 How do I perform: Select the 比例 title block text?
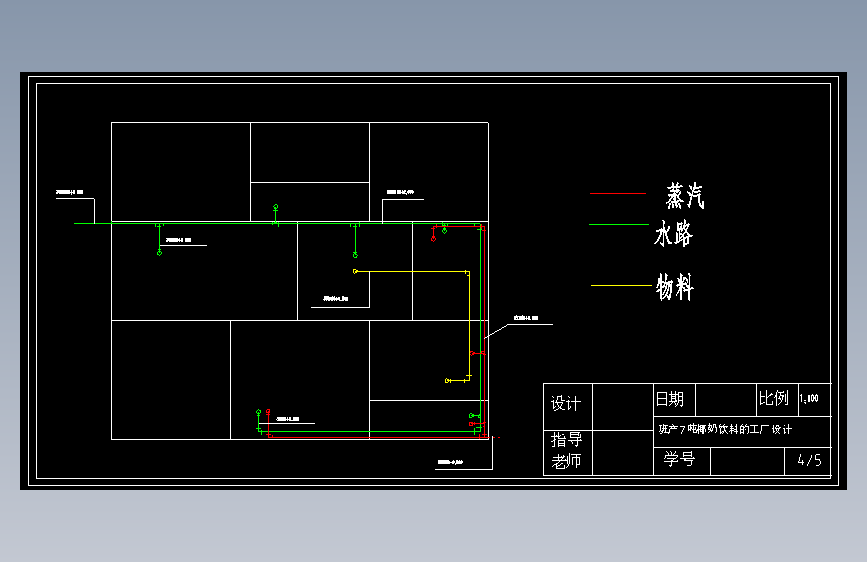[773, 398]
